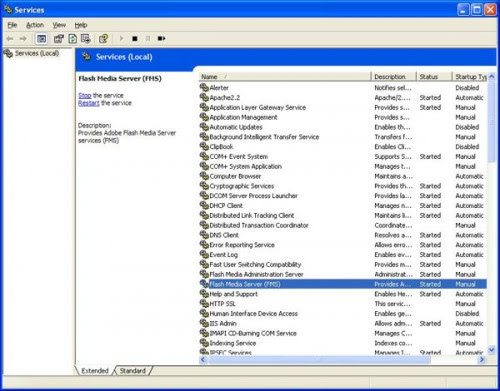Image resolution: width=500 pixels, height=391 pixels.
Task: Click the Pause Service toolbar icon
Action: pyautogui.click(x=148, y=39)
